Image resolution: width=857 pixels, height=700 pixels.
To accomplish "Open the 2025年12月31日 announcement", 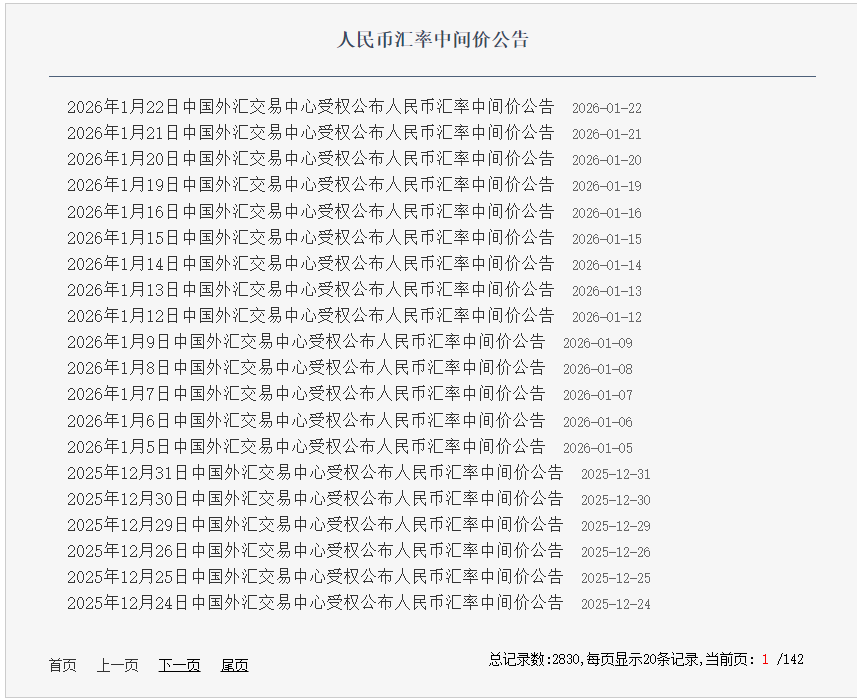I will point(315,473).
